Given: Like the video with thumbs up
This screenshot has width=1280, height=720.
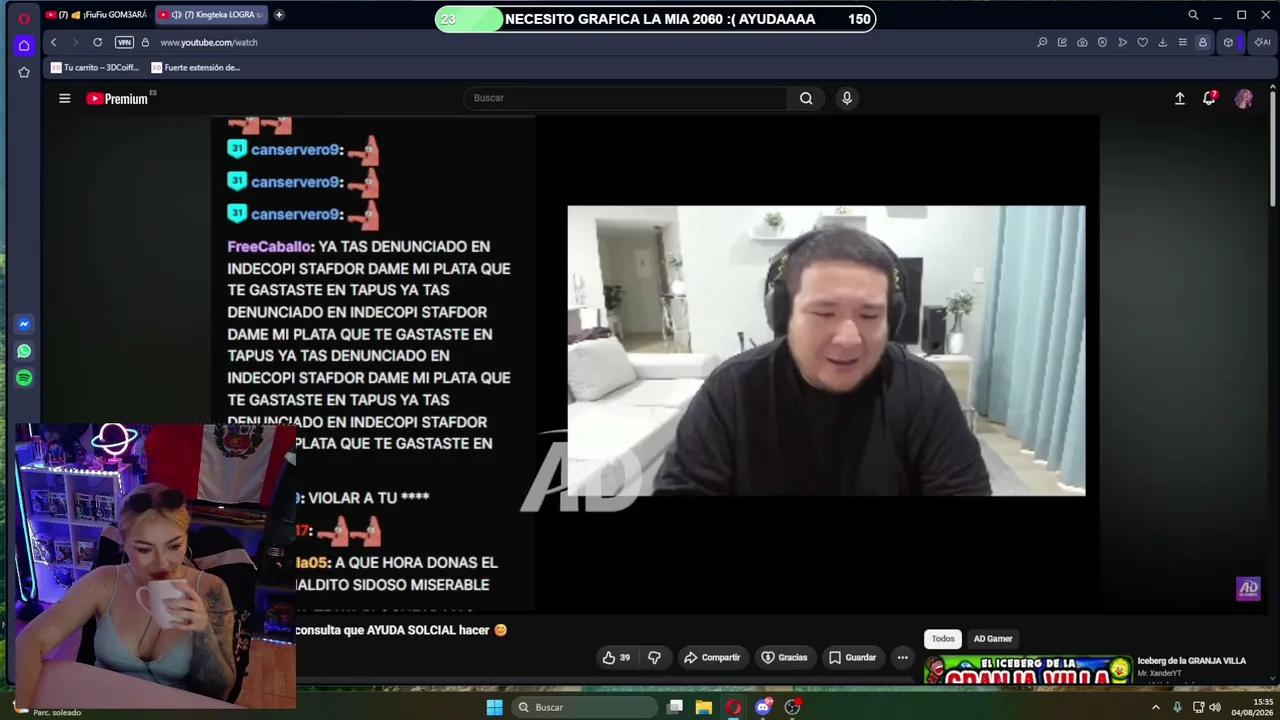Looking at the screenshot, I should point(616,657).
